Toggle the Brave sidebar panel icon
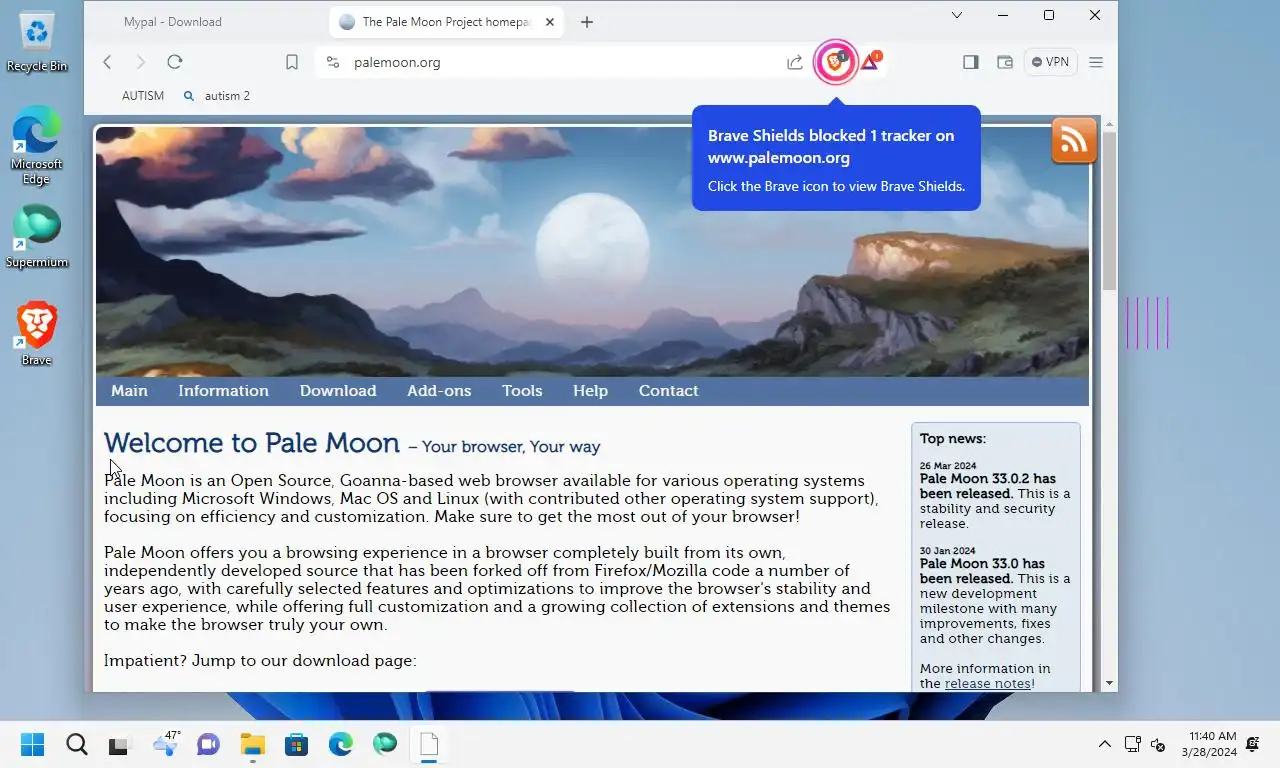This screenshot has width=1280, height=768. [x=970, y=62]
